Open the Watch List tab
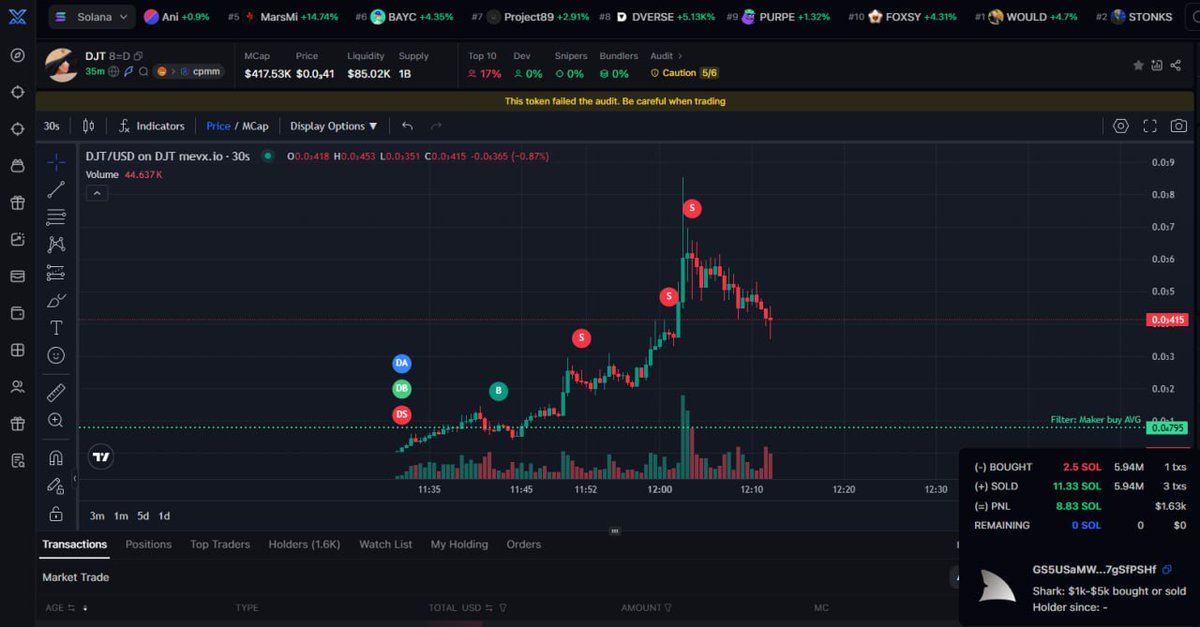Screen dimensions: 1200x627 point(385,544)
